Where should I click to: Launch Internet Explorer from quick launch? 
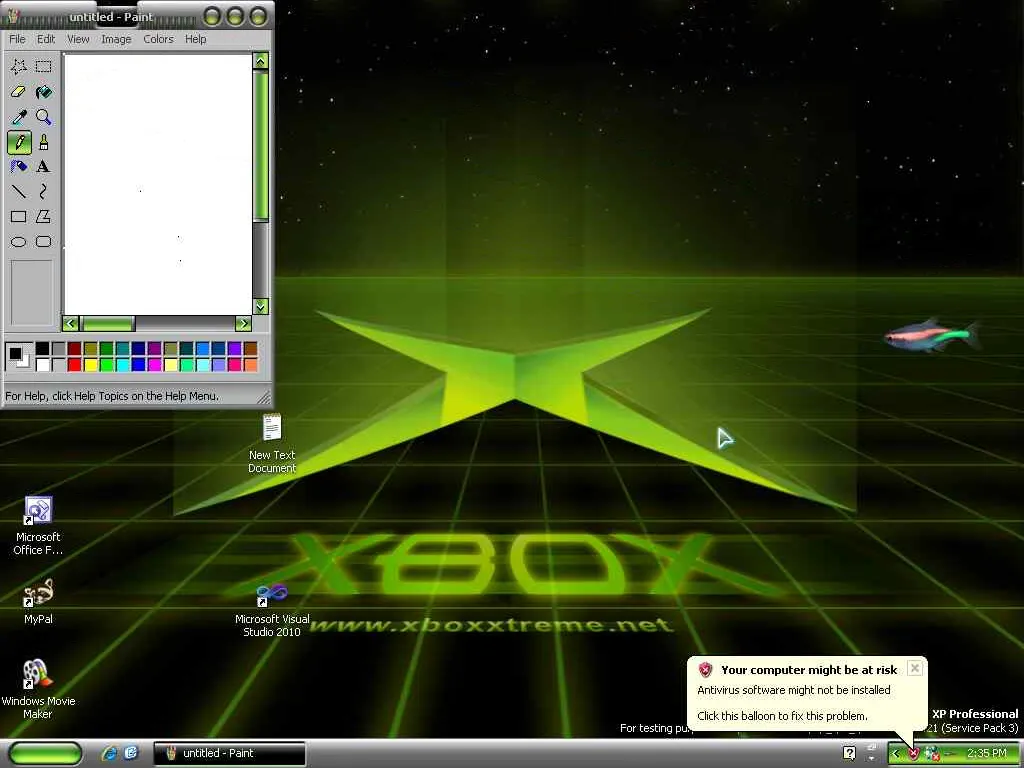coord(109,753)
